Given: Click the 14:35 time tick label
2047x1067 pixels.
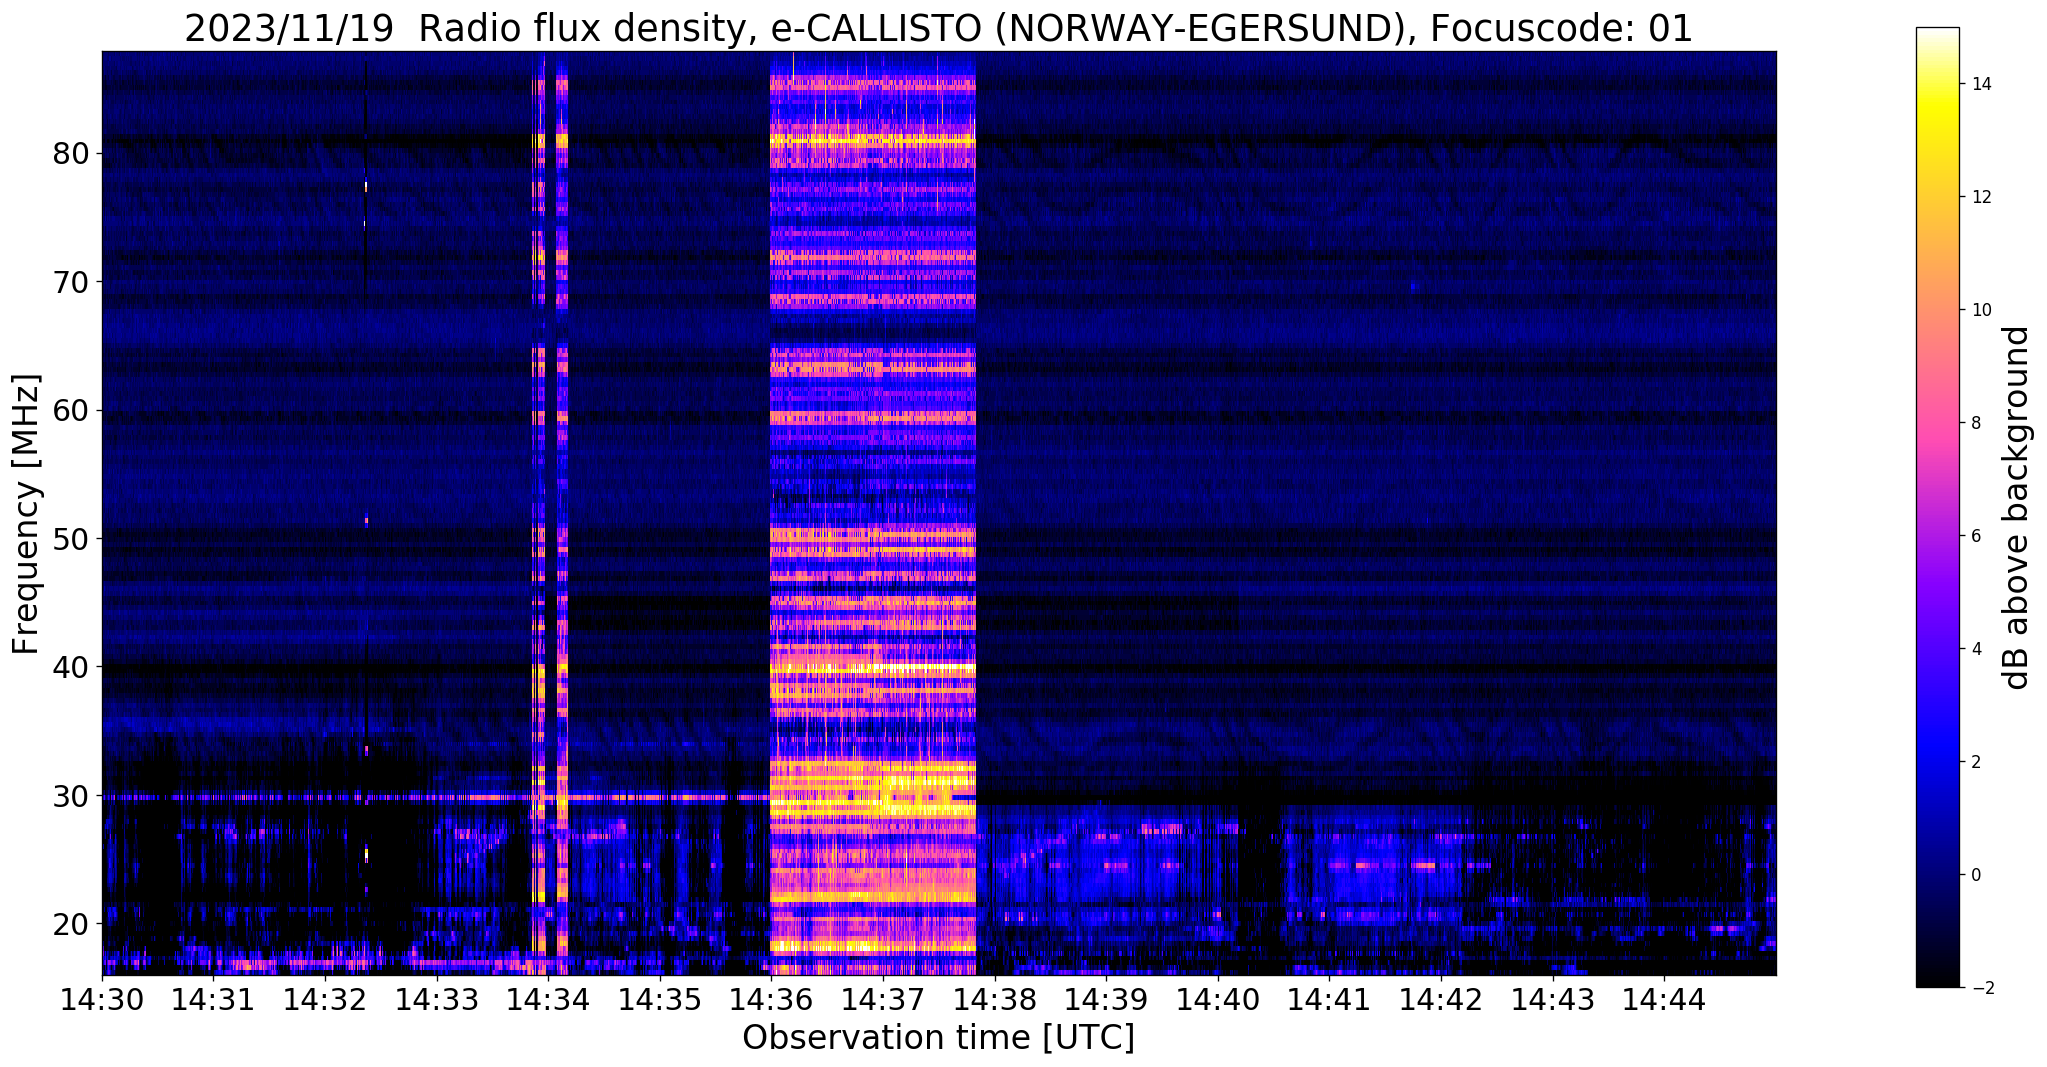Looking at the screenshot, I should (660, 999).
